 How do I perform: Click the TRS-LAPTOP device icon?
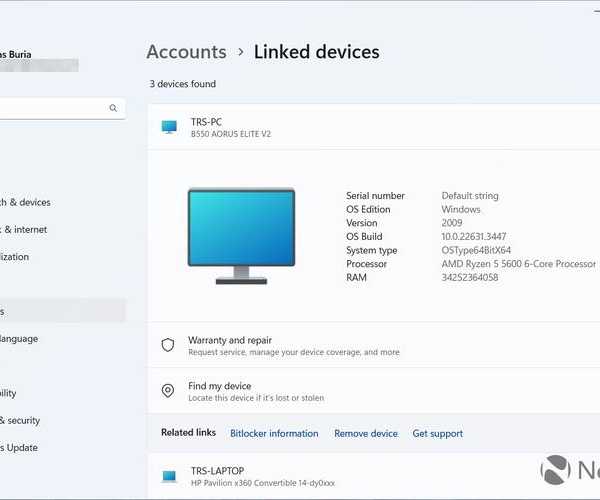point(169,476)
